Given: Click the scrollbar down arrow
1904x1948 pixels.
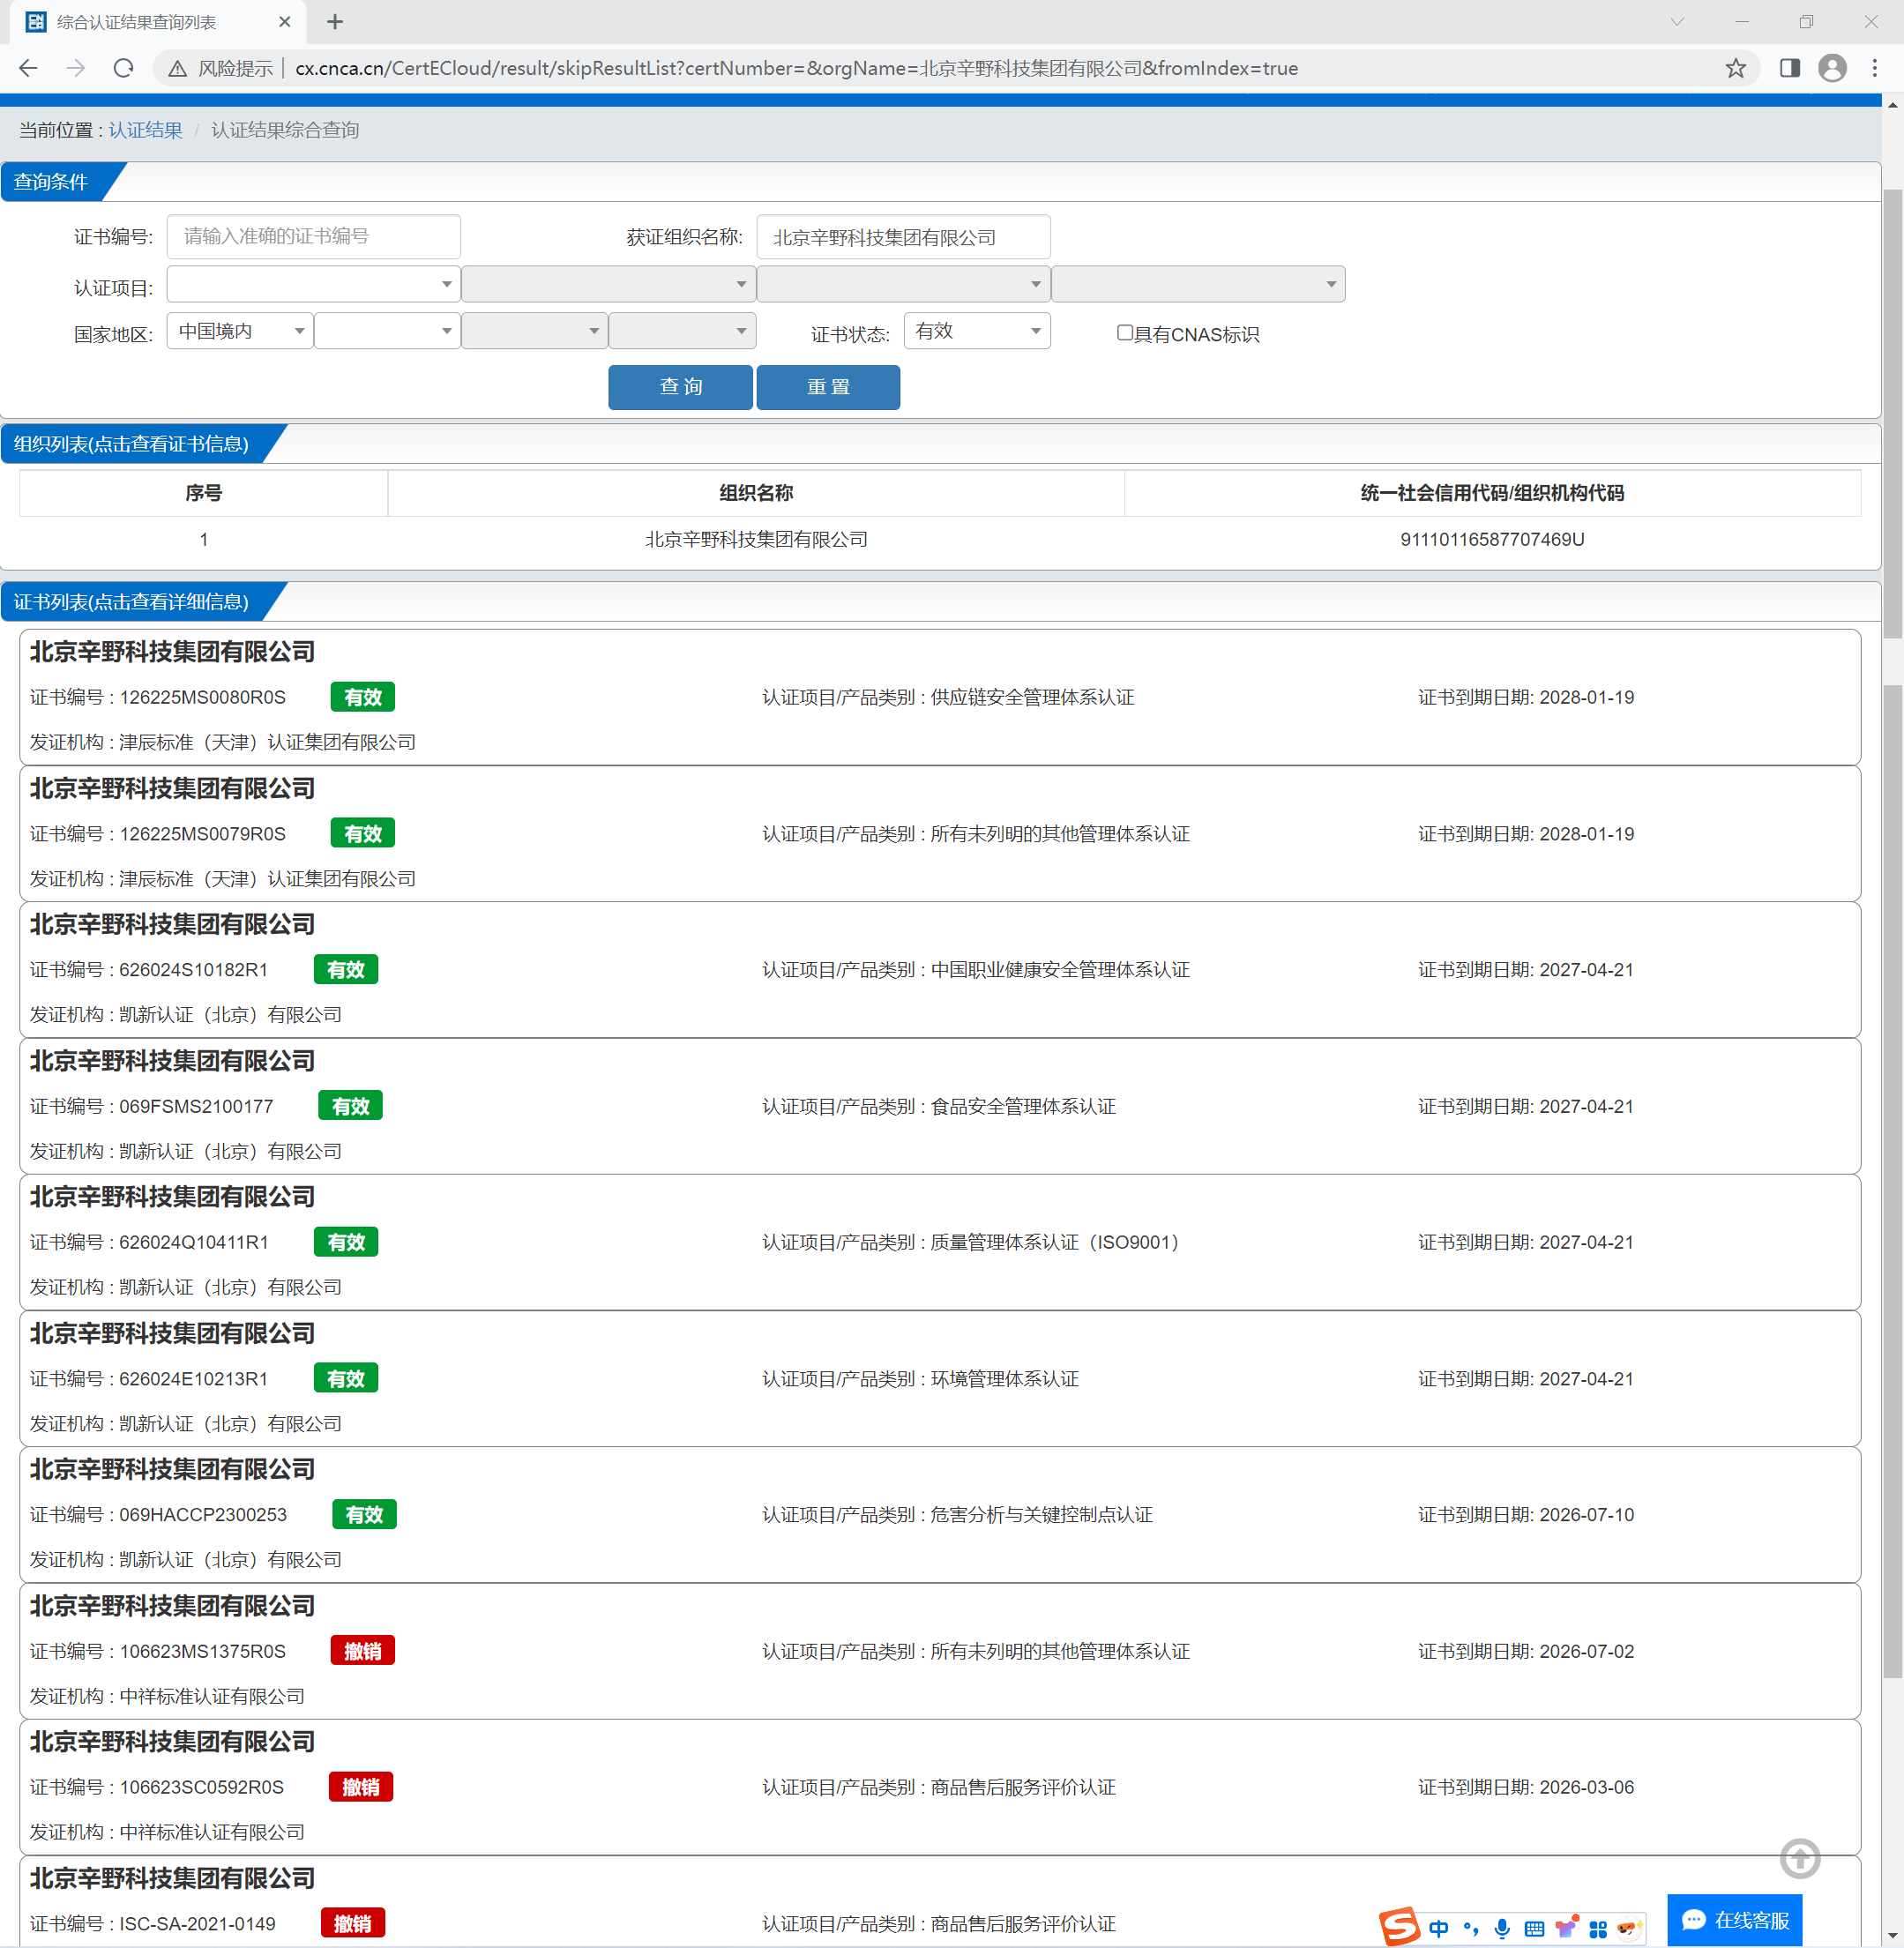Looking at the screenshot, I should pyautogui.click(x=1892, y=1936).
